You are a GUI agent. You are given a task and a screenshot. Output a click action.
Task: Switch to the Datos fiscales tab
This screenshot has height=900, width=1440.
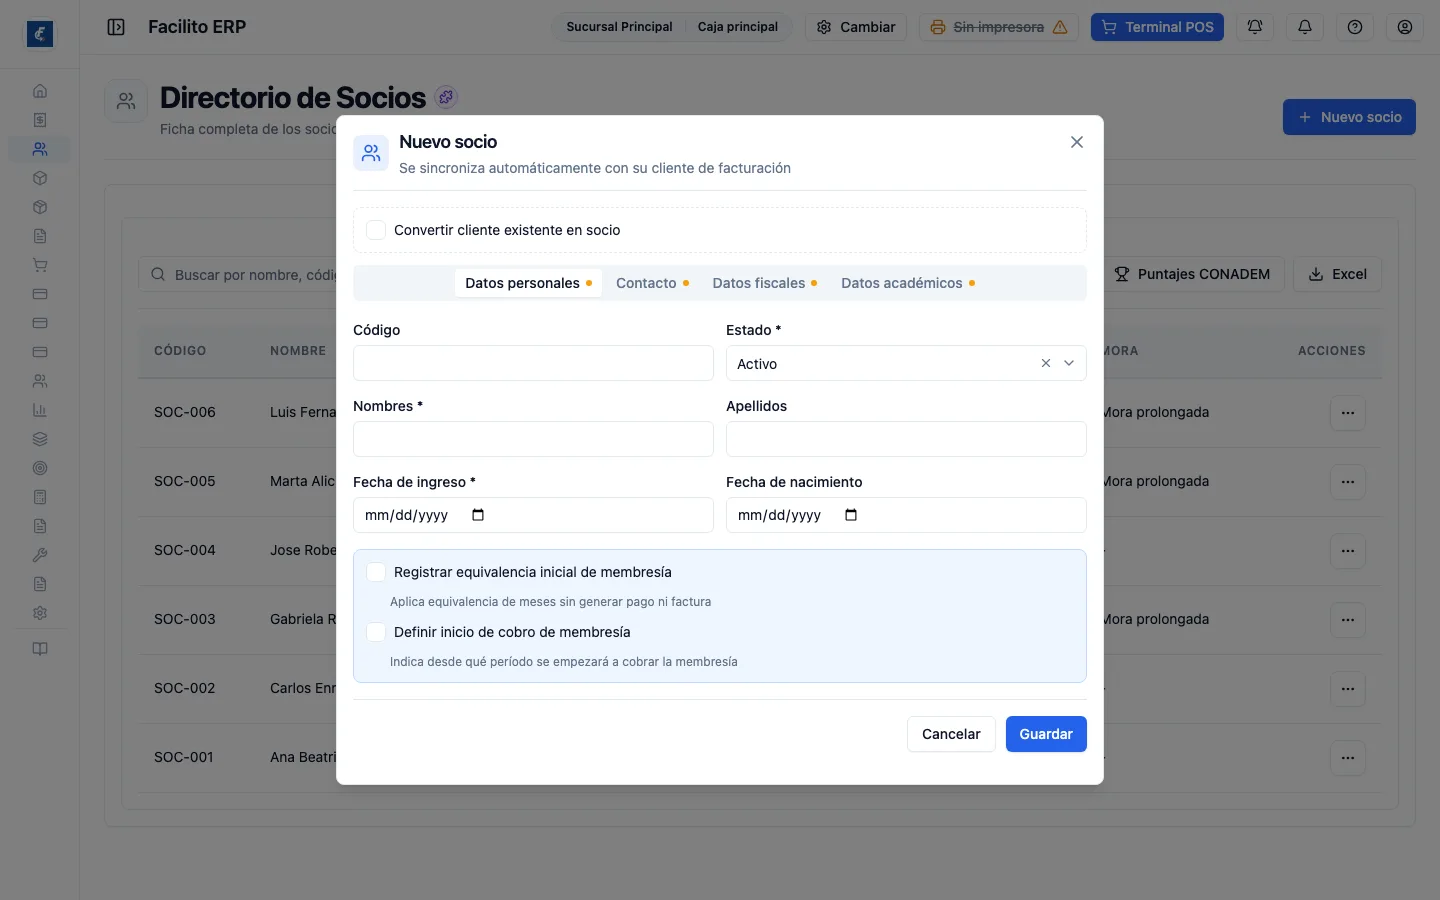point(765,283)
